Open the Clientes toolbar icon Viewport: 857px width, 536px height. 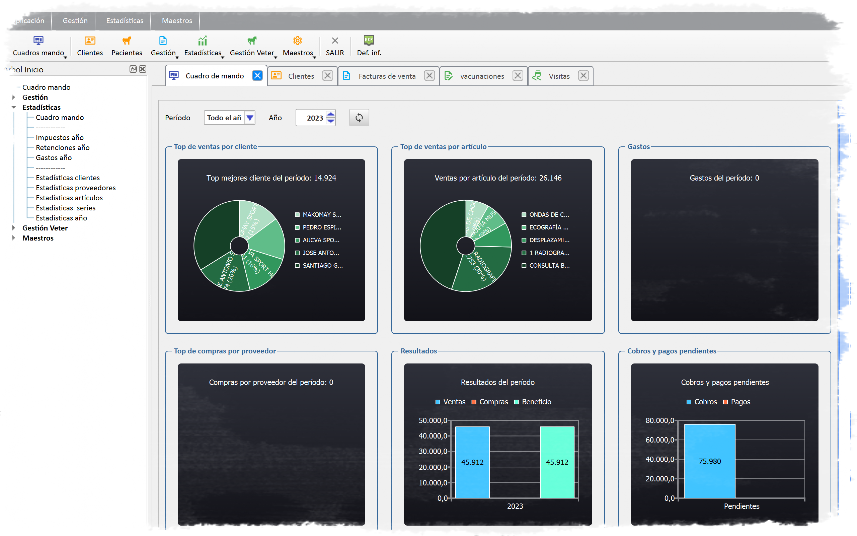click(x=90, y=45)
